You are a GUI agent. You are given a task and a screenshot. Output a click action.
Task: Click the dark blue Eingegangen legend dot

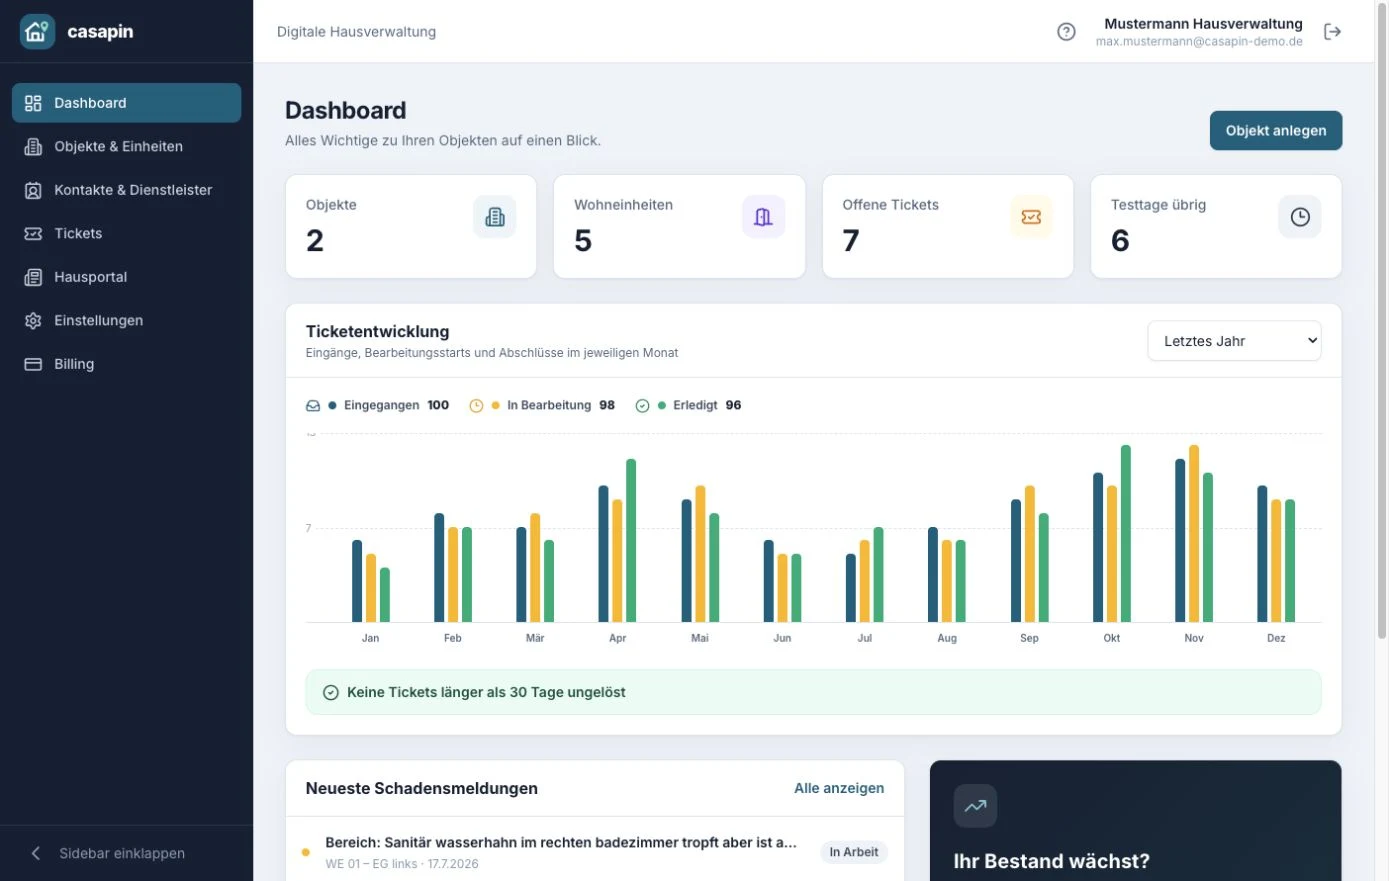(x=332, y=406)
